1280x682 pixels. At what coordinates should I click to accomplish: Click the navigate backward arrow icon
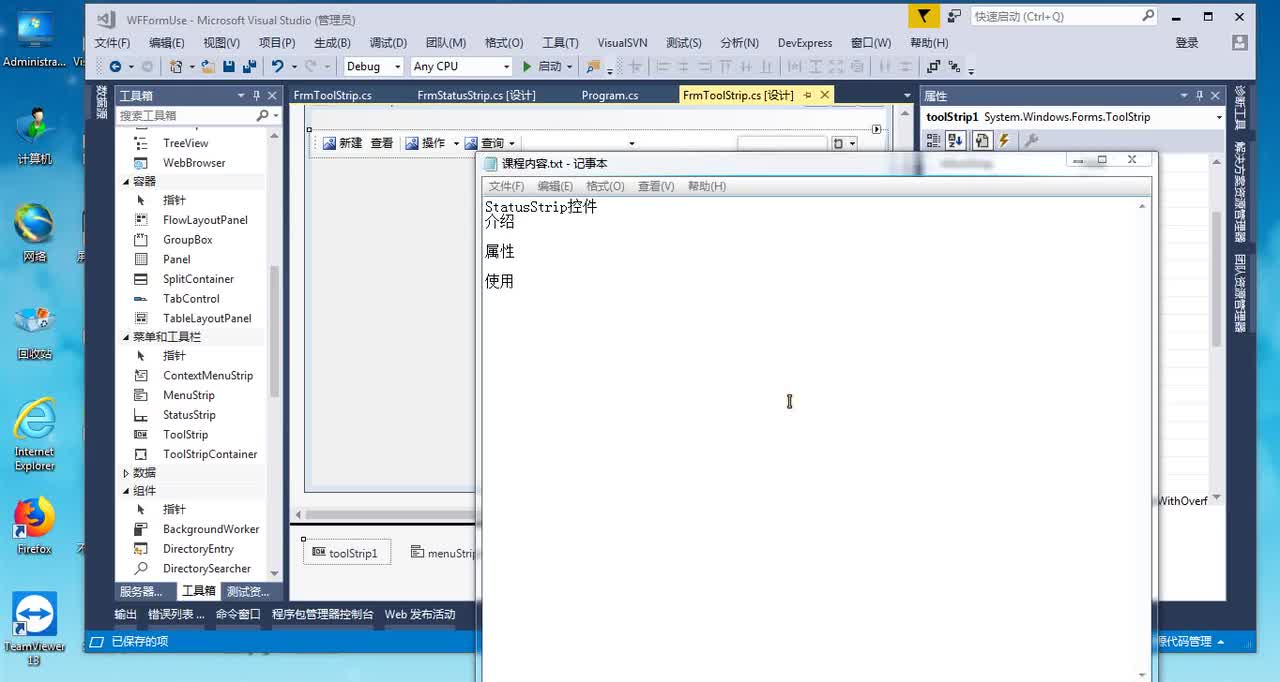tap(115, 66)
